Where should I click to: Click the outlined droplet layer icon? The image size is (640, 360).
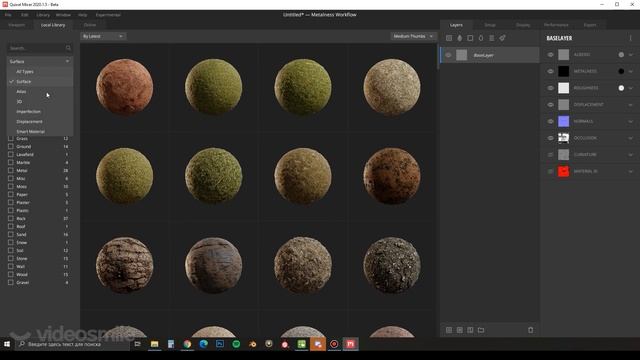[481, 38]
